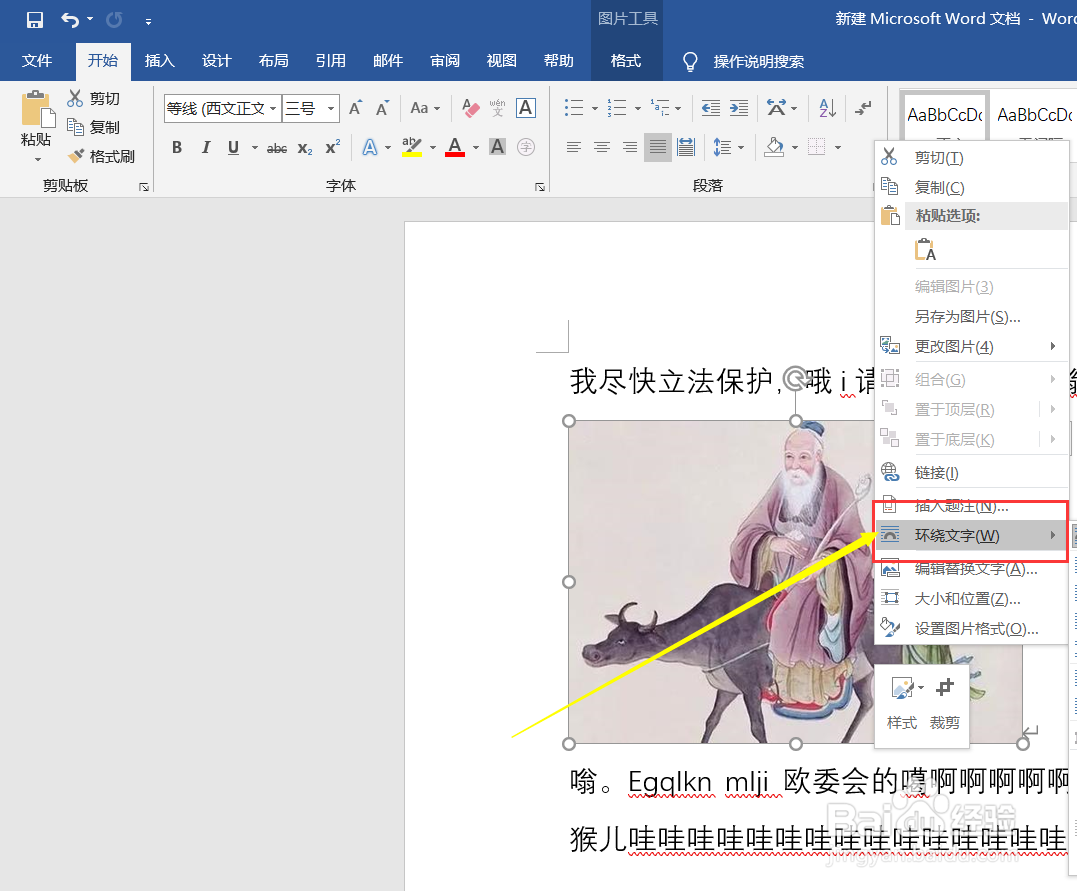Apply character border A icon
This screenshot has height=891, width=1077.
coord(525,108)
